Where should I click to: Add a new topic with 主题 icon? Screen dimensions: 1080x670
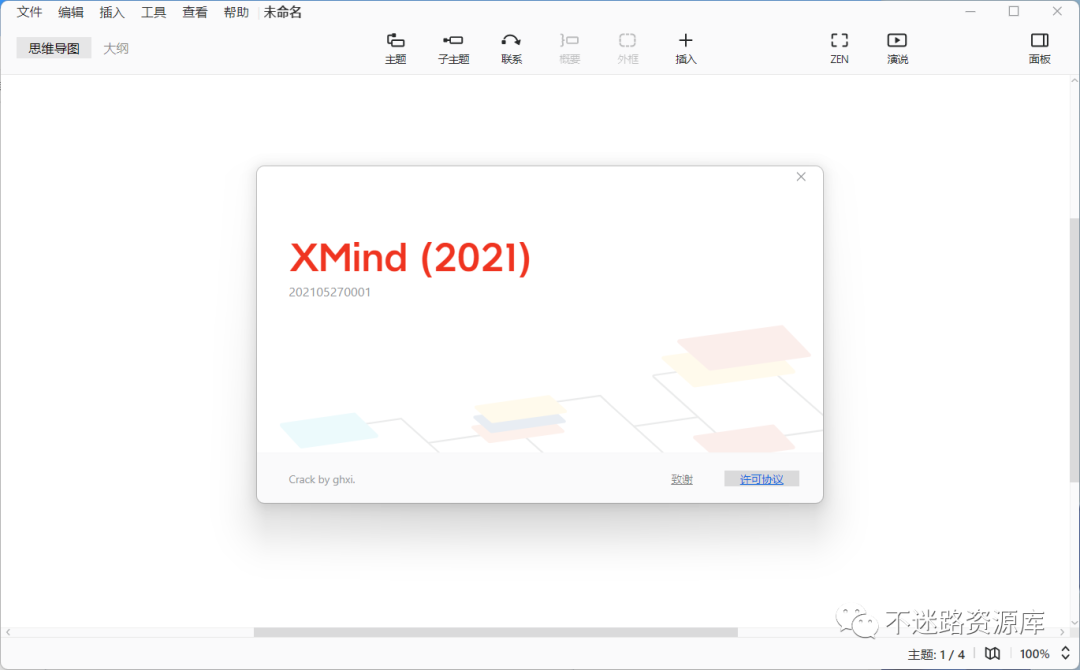(x=395, y=48)
